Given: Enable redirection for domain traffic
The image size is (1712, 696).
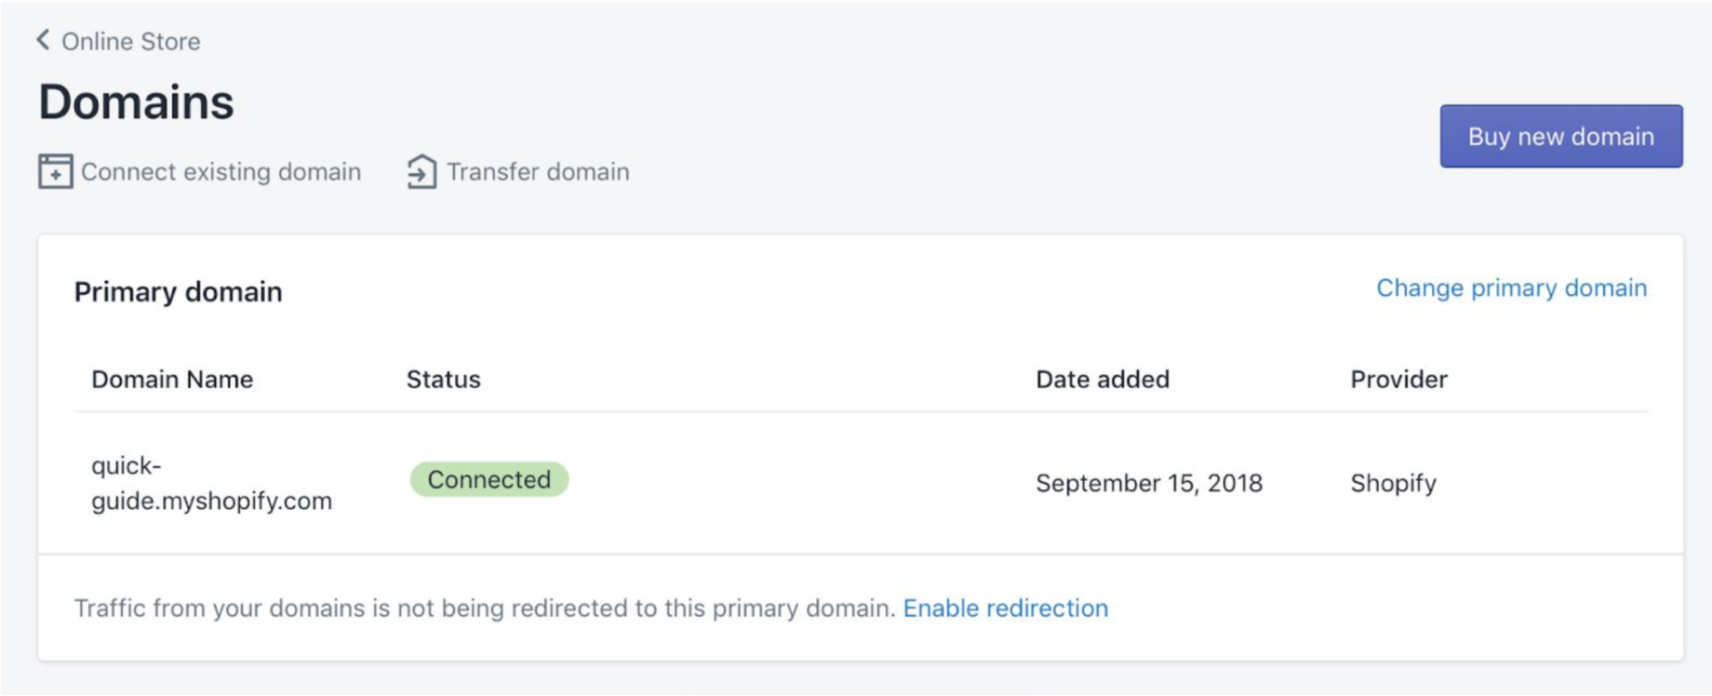Looking at the screenshot, I should (x=1005, y=608).
